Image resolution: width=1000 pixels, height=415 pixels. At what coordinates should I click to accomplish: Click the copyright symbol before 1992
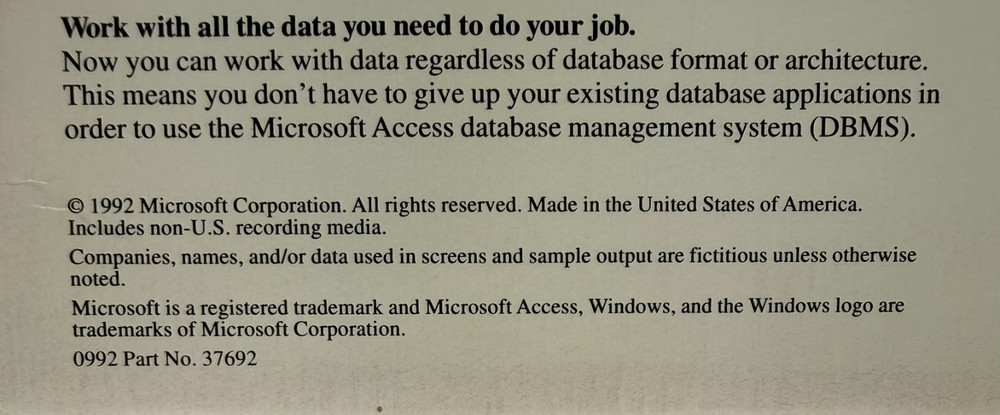pyautogui.click(x=76, y=206)
